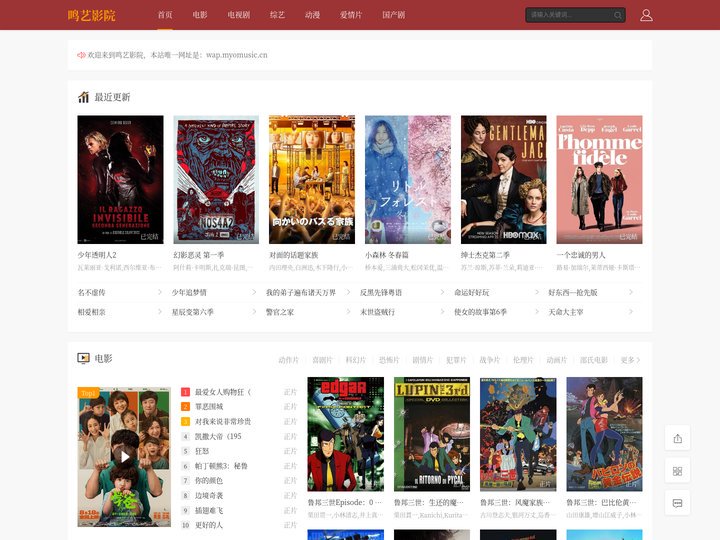This screenshot has width=720, height=540.
Task: Open the 对面的话题家族 poster
Action: pyautogui.click(x=312, y=180)
